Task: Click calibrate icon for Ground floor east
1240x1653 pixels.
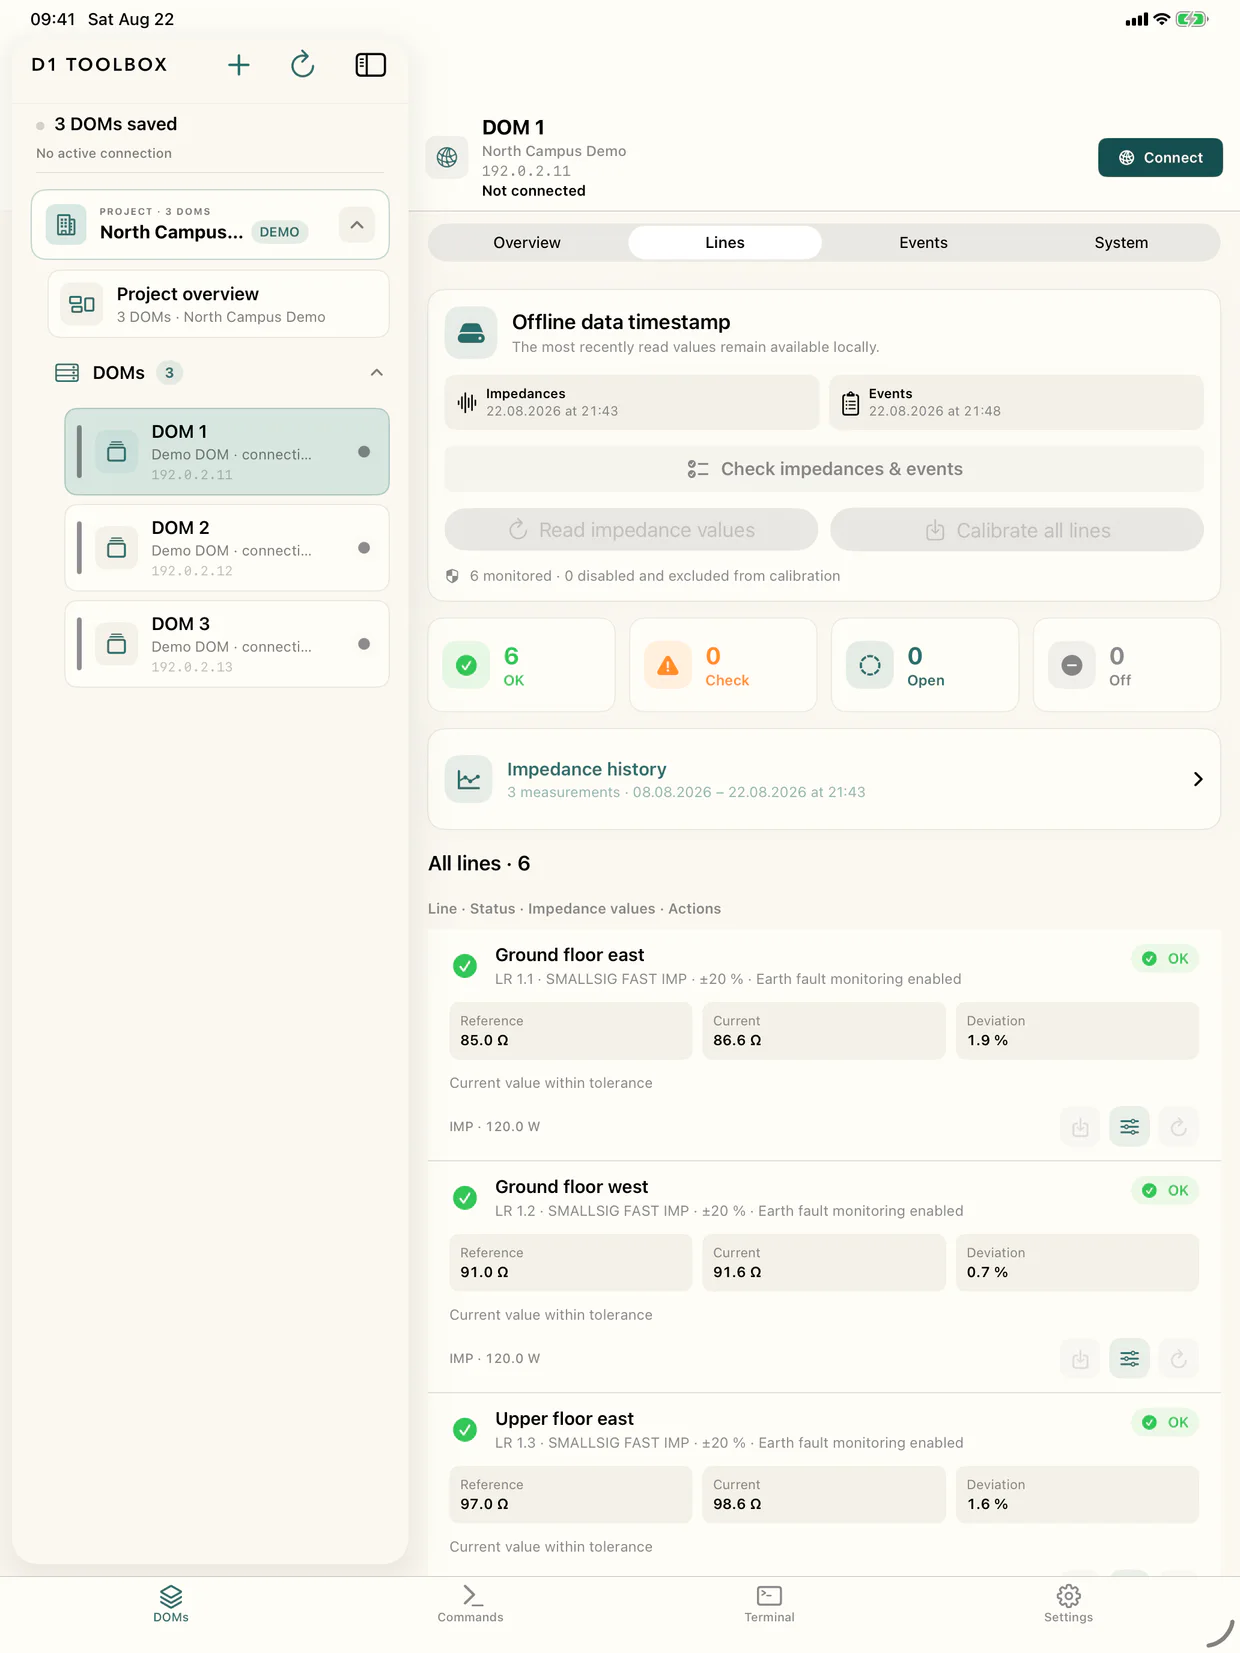Action: pos(1080,1127)
